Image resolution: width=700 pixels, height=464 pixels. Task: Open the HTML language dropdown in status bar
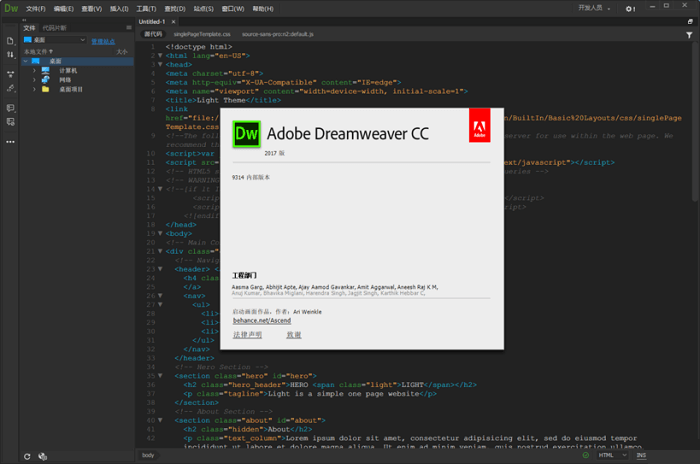[612, 455]
